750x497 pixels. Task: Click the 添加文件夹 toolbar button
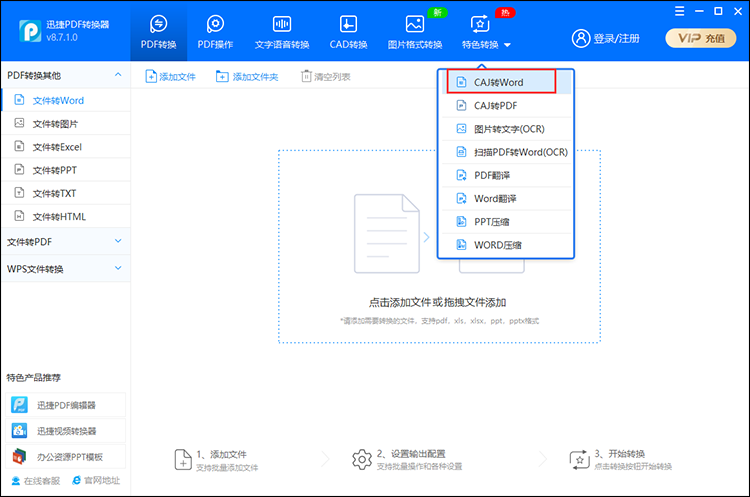coord(247,77)
